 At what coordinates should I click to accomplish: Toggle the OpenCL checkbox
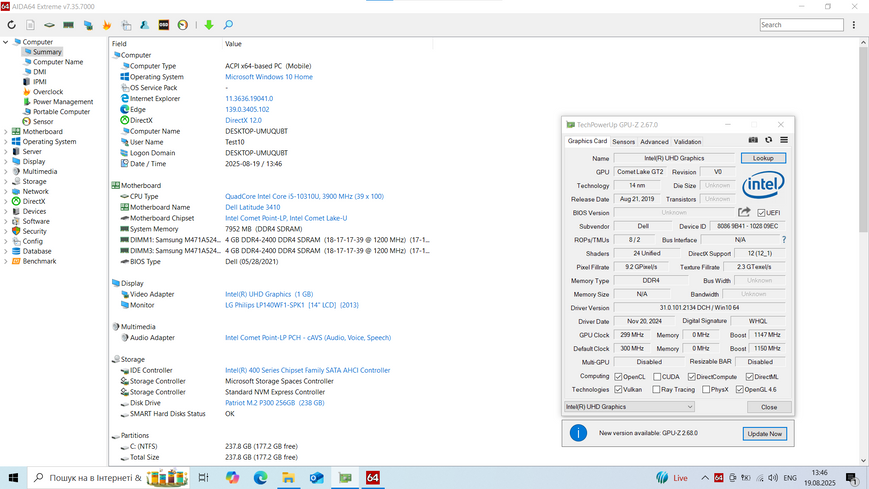[x=618, y=376]
